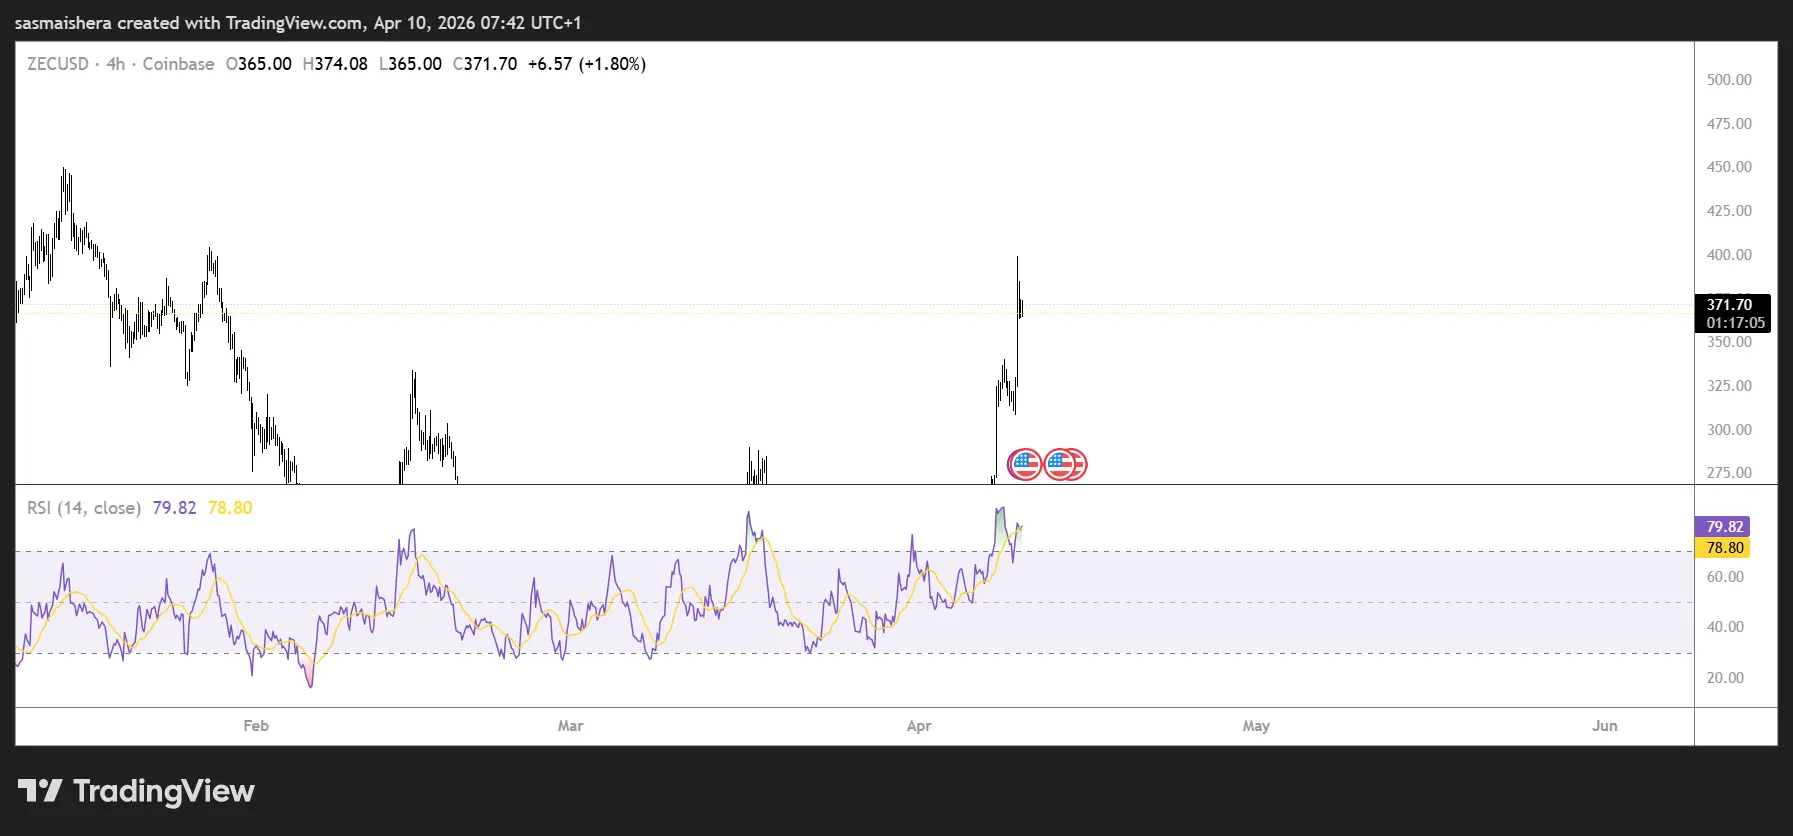Click the 500.00 level on the price axis
Image resolution: width=1793 pixels, height=836 pixels.
(1729, 80)
